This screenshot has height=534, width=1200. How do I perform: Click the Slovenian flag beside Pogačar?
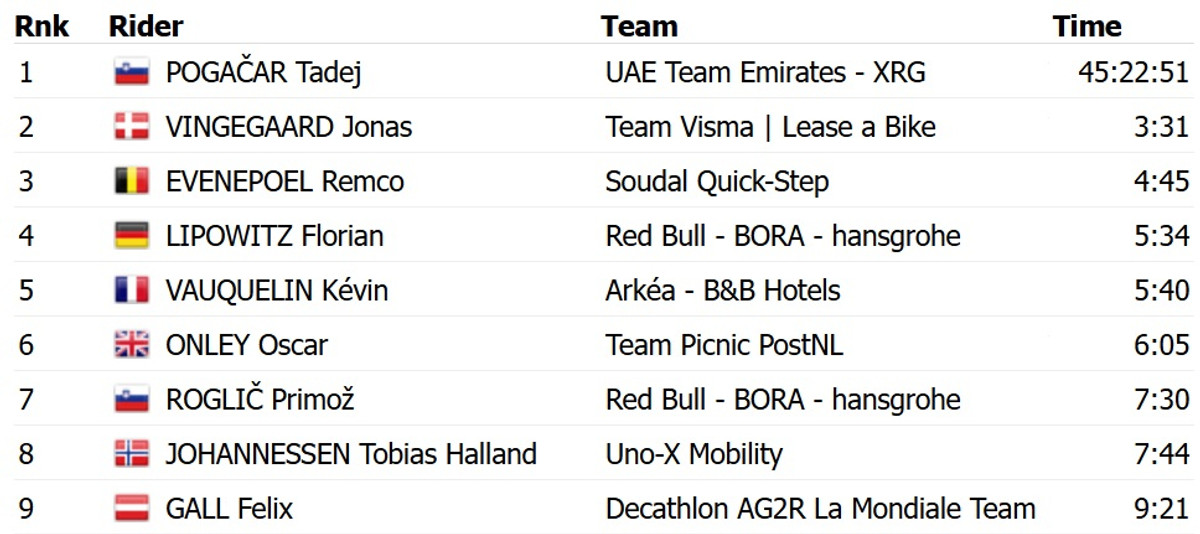tap(132, 73)
